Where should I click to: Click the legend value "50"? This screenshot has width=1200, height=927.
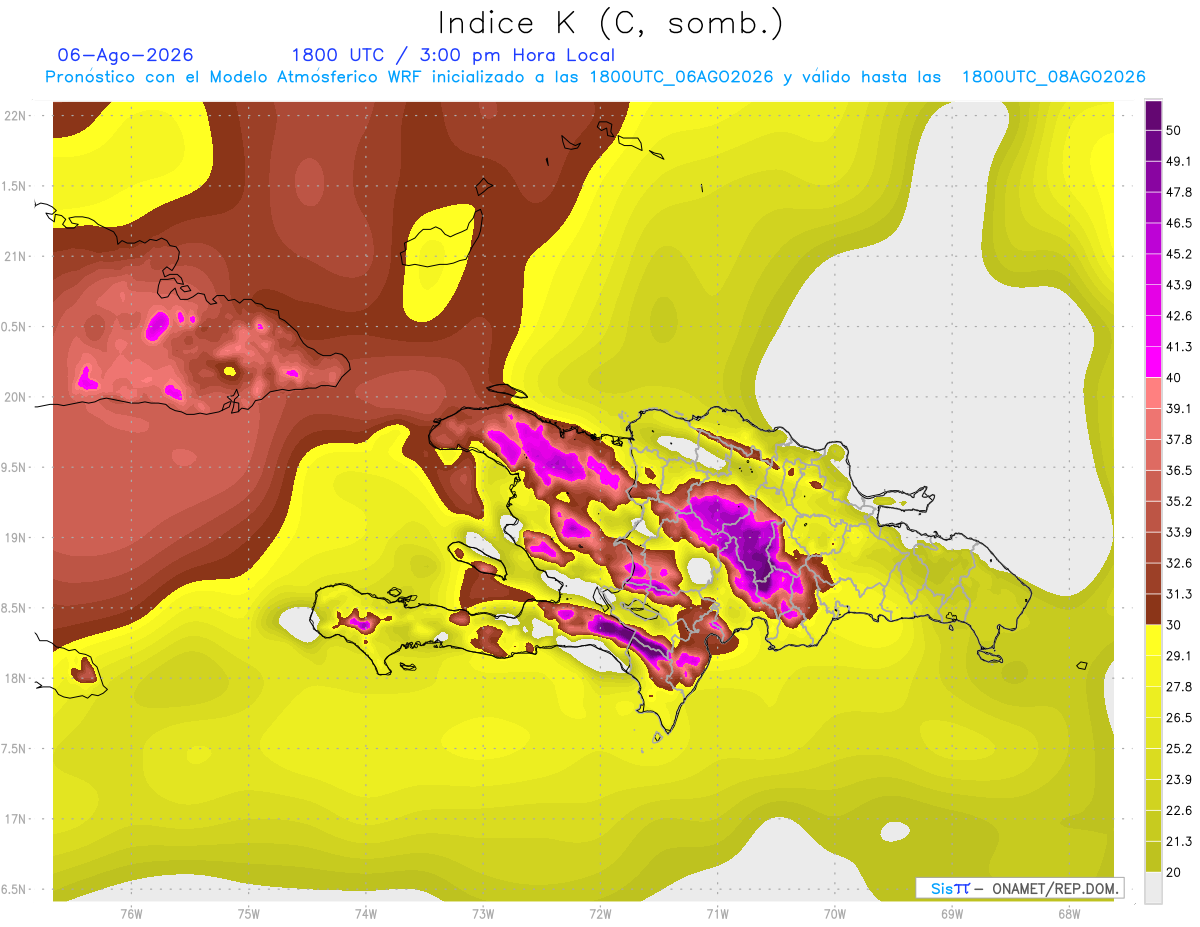pyautogui.click(x=1174, y=130)
